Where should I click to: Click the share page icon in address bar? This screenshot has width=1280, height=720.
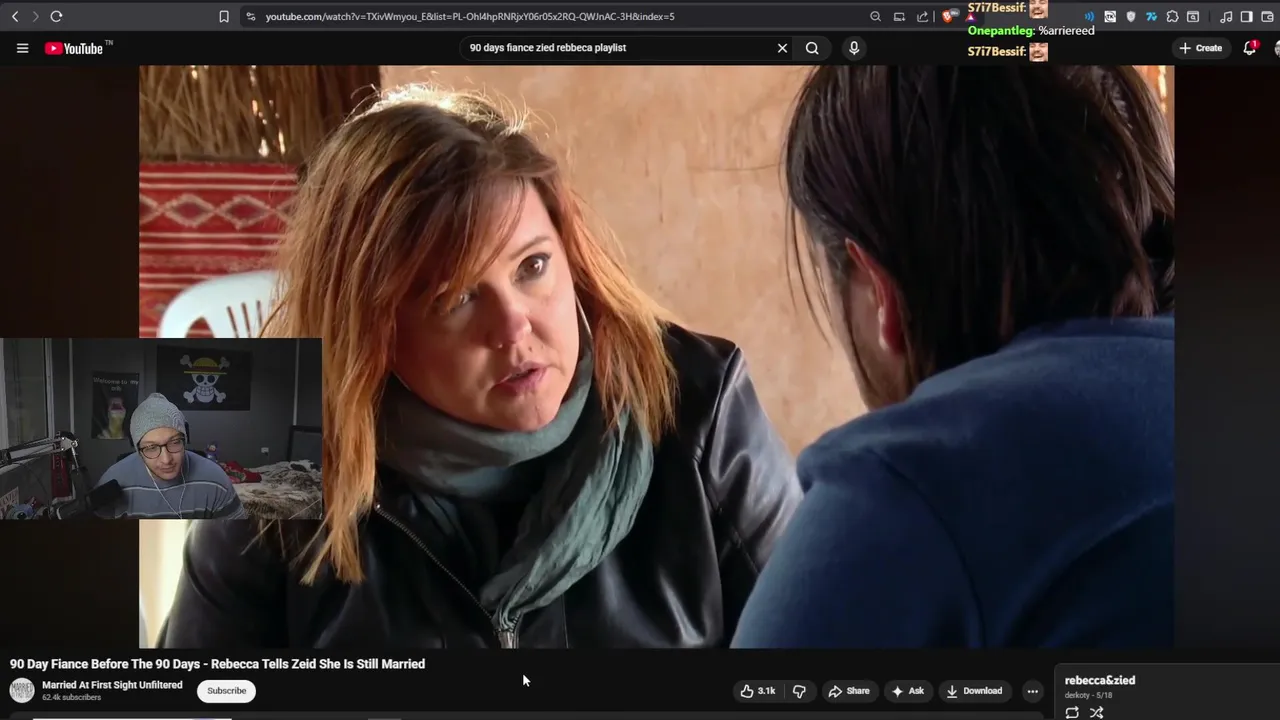coord(922,16)
